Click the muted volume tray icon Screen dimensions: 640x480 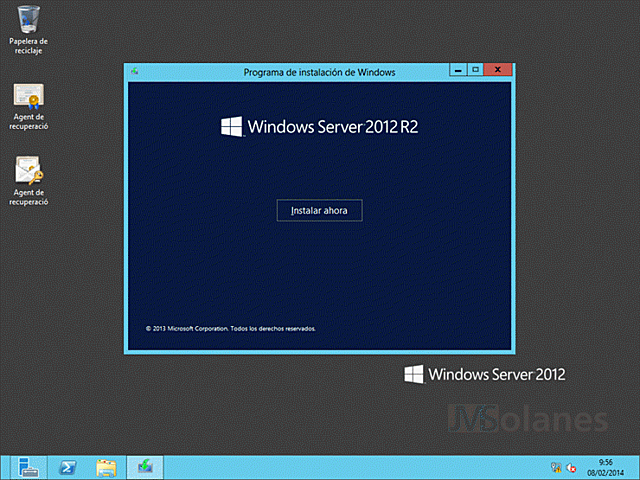[571, 467]
